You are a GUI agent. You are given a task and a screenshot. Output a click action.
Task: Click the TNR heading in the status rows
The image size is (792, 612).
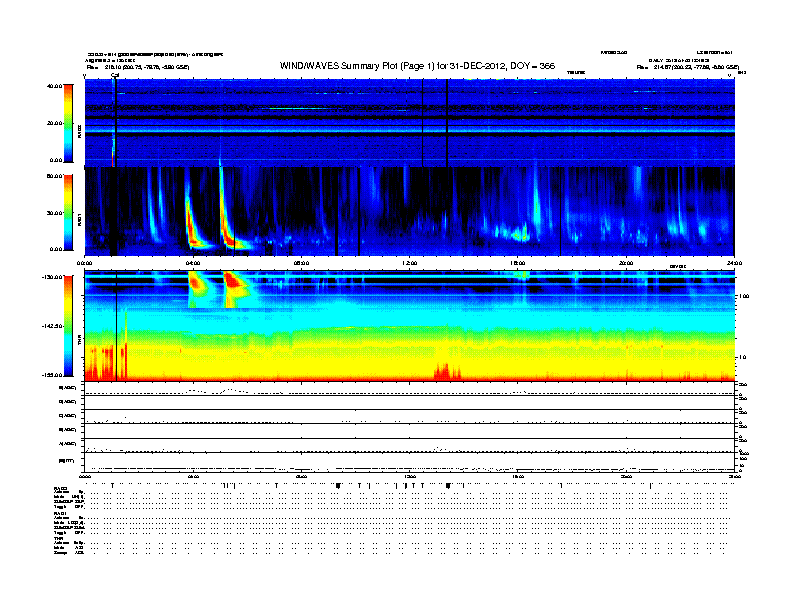click(x=58, y=538)
